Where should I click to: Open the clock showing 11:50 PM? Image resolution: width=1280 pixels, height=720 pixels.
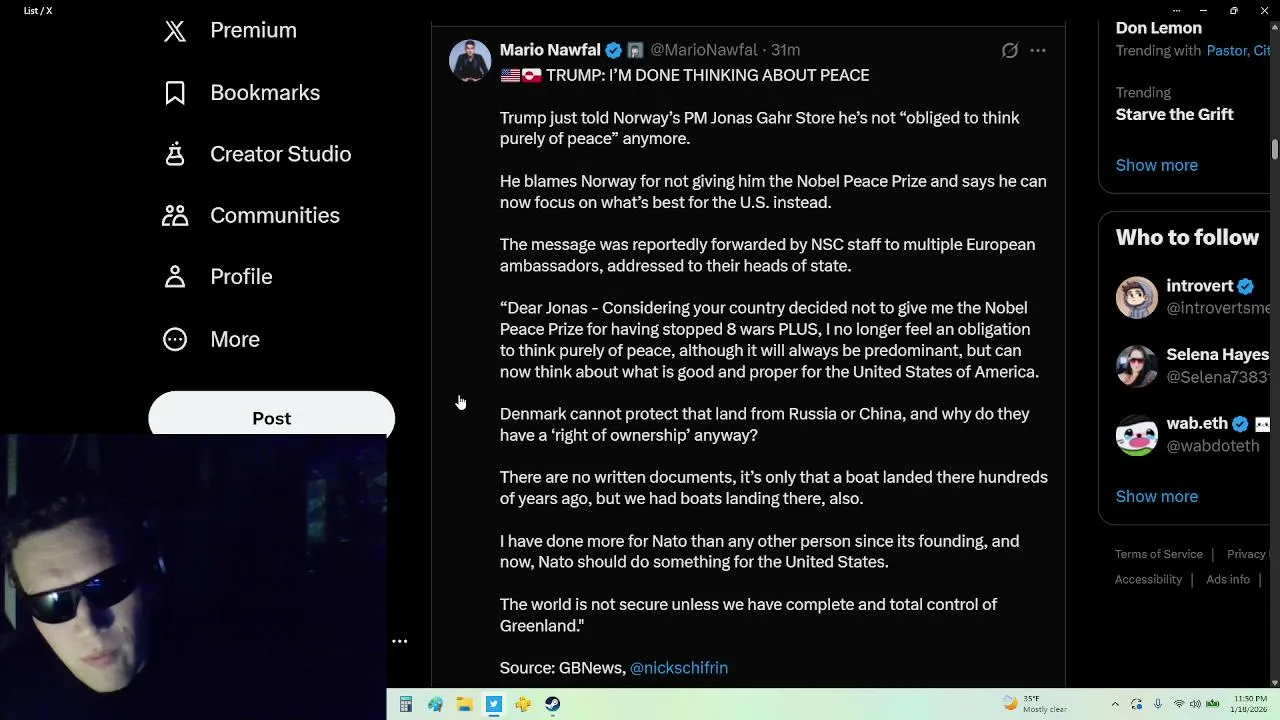pos(1250,704)
